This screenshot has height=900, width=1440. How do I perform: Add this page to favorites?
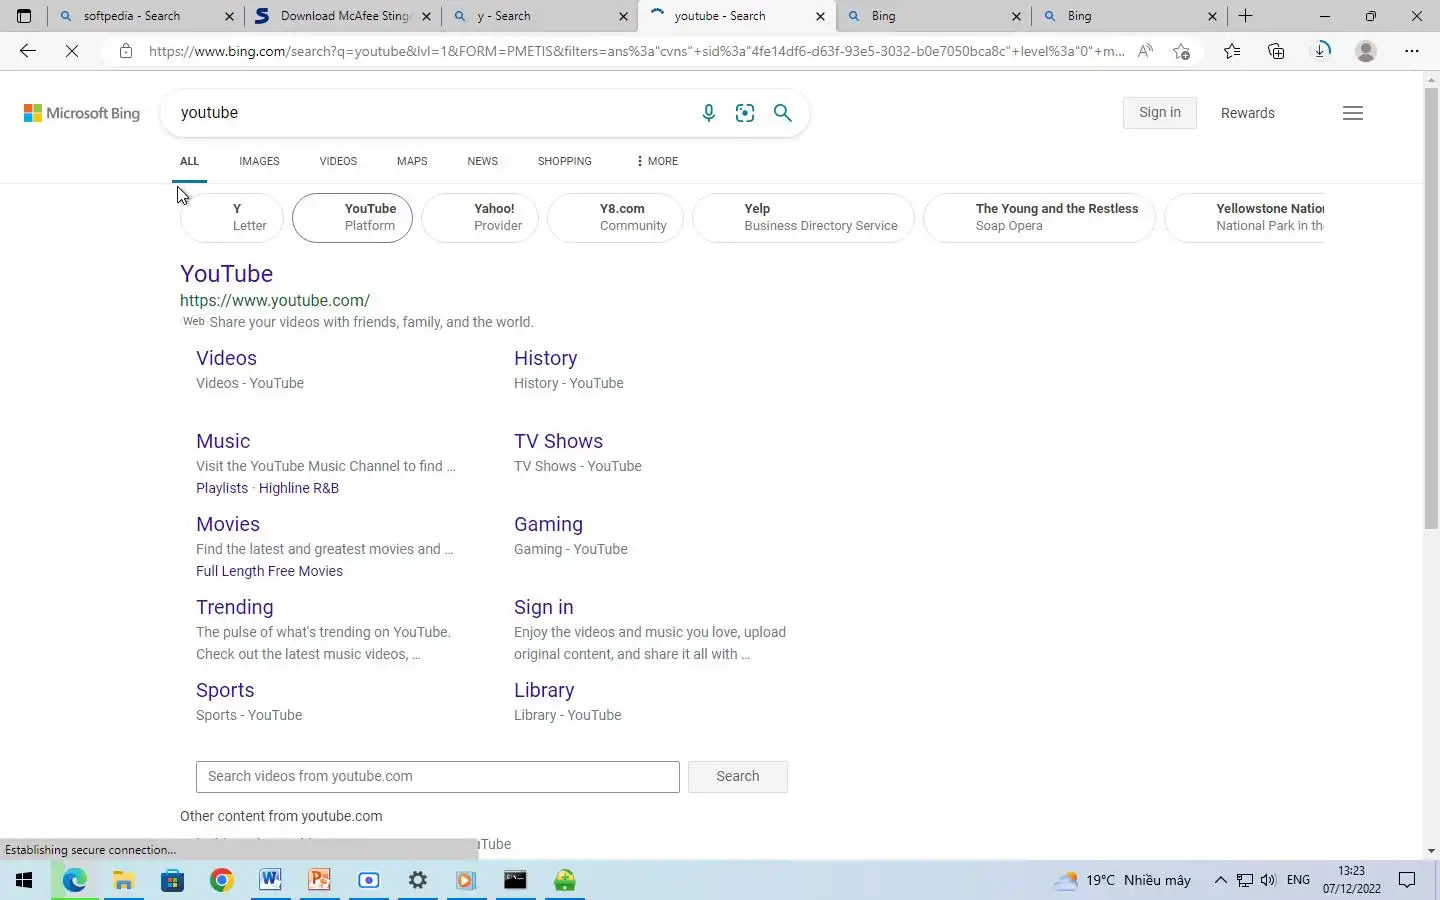(1181, 51)
